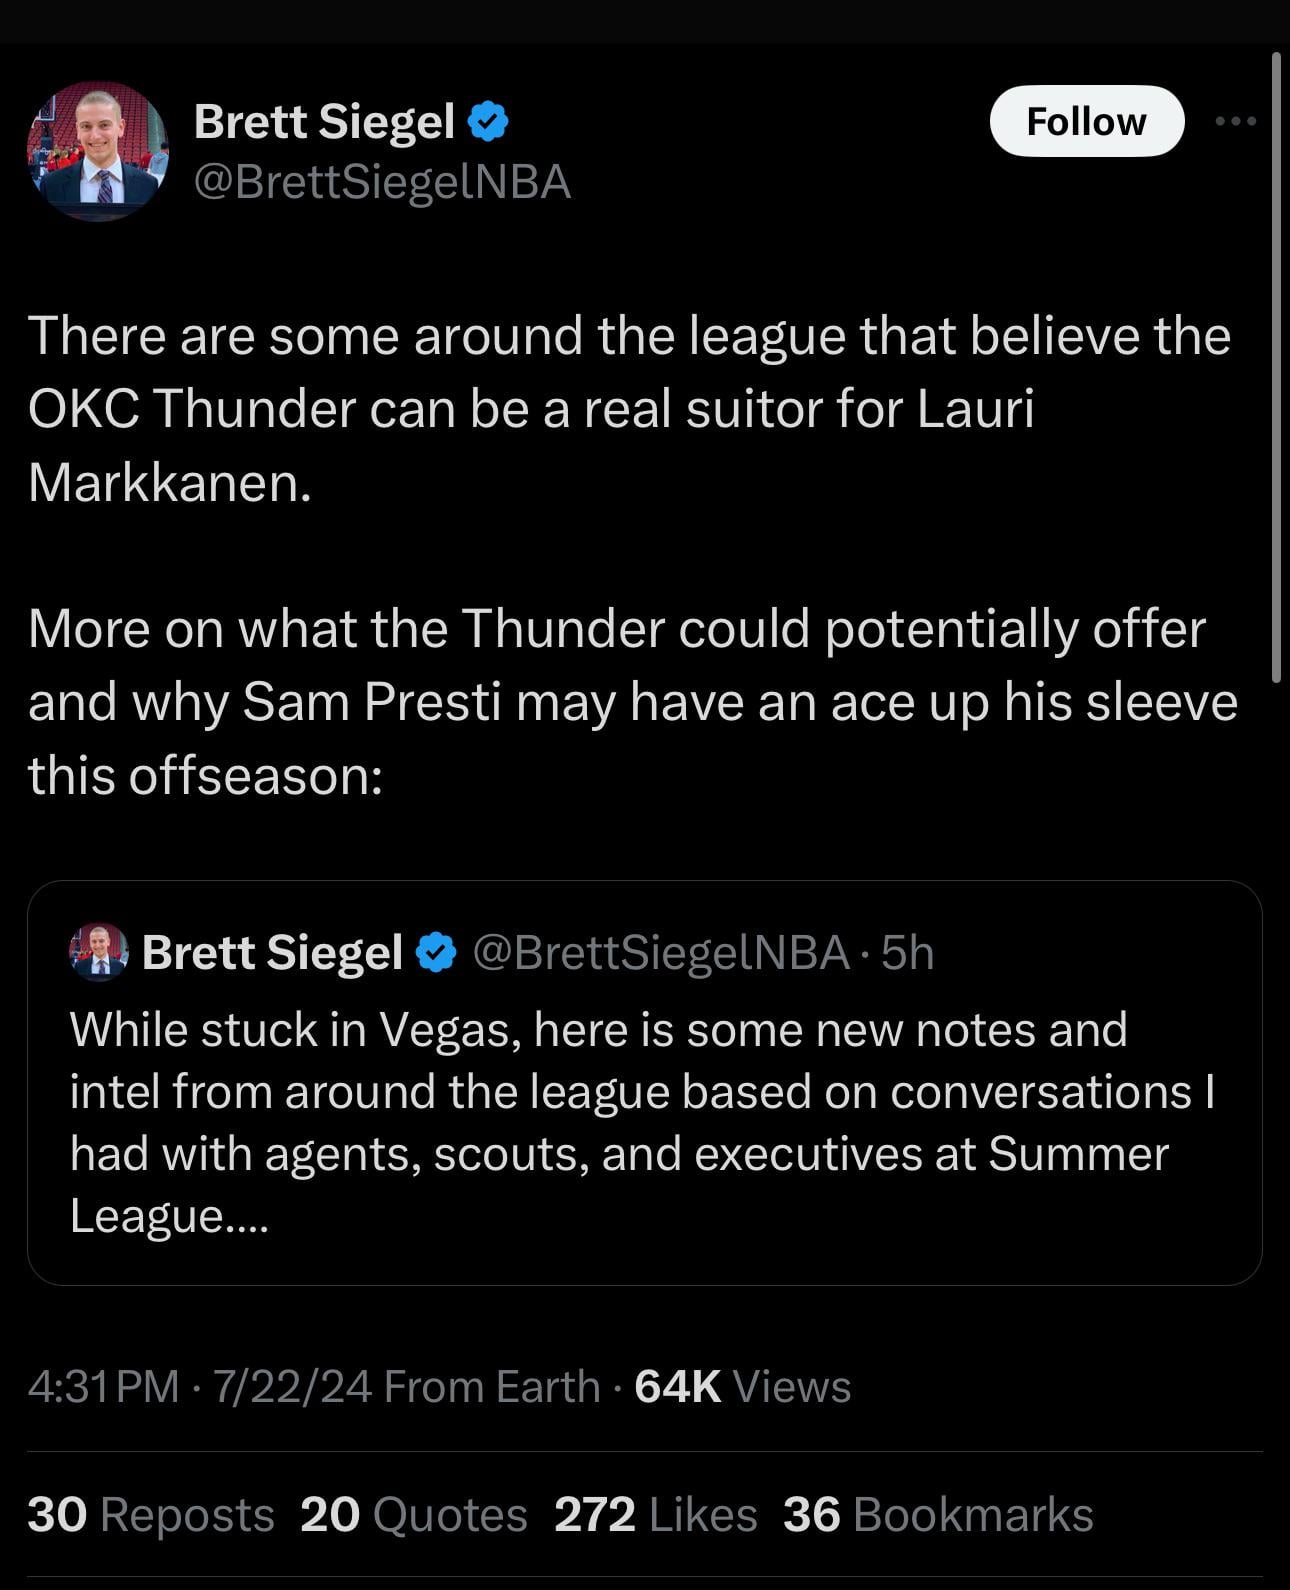Open the quoted tweet about Vegas intel
This screenshot has height=1590, width=1290.
click(x=644, y=1121)
